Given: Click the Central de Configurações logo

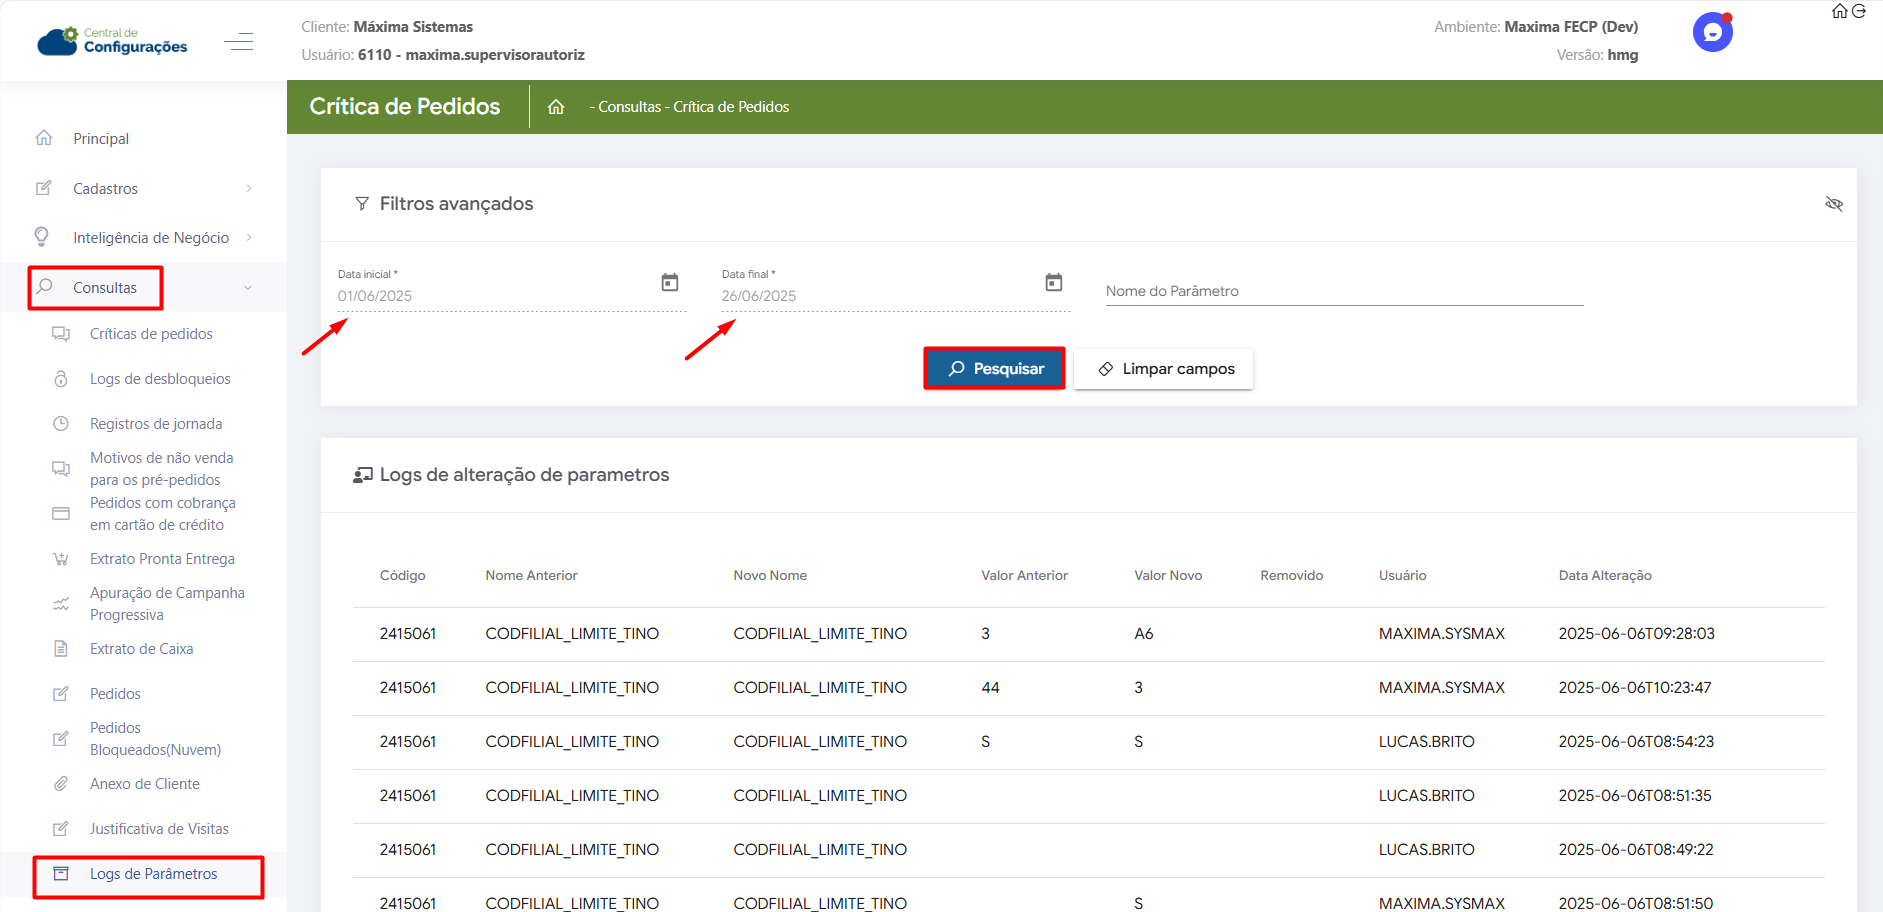Looking at the screenshot, I should click(x=113, y=41).
